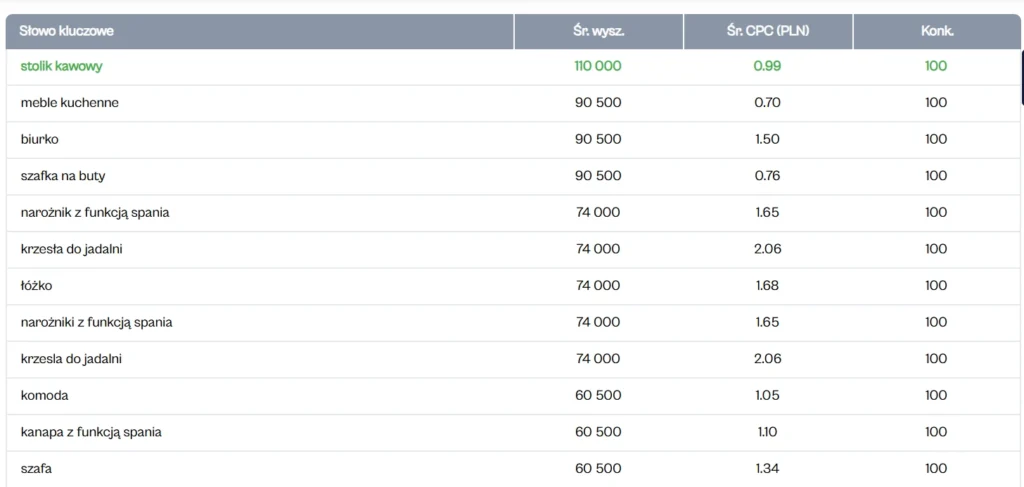Select the 1.50 CPC value for biurko
1024x487 pixels.
767,139
